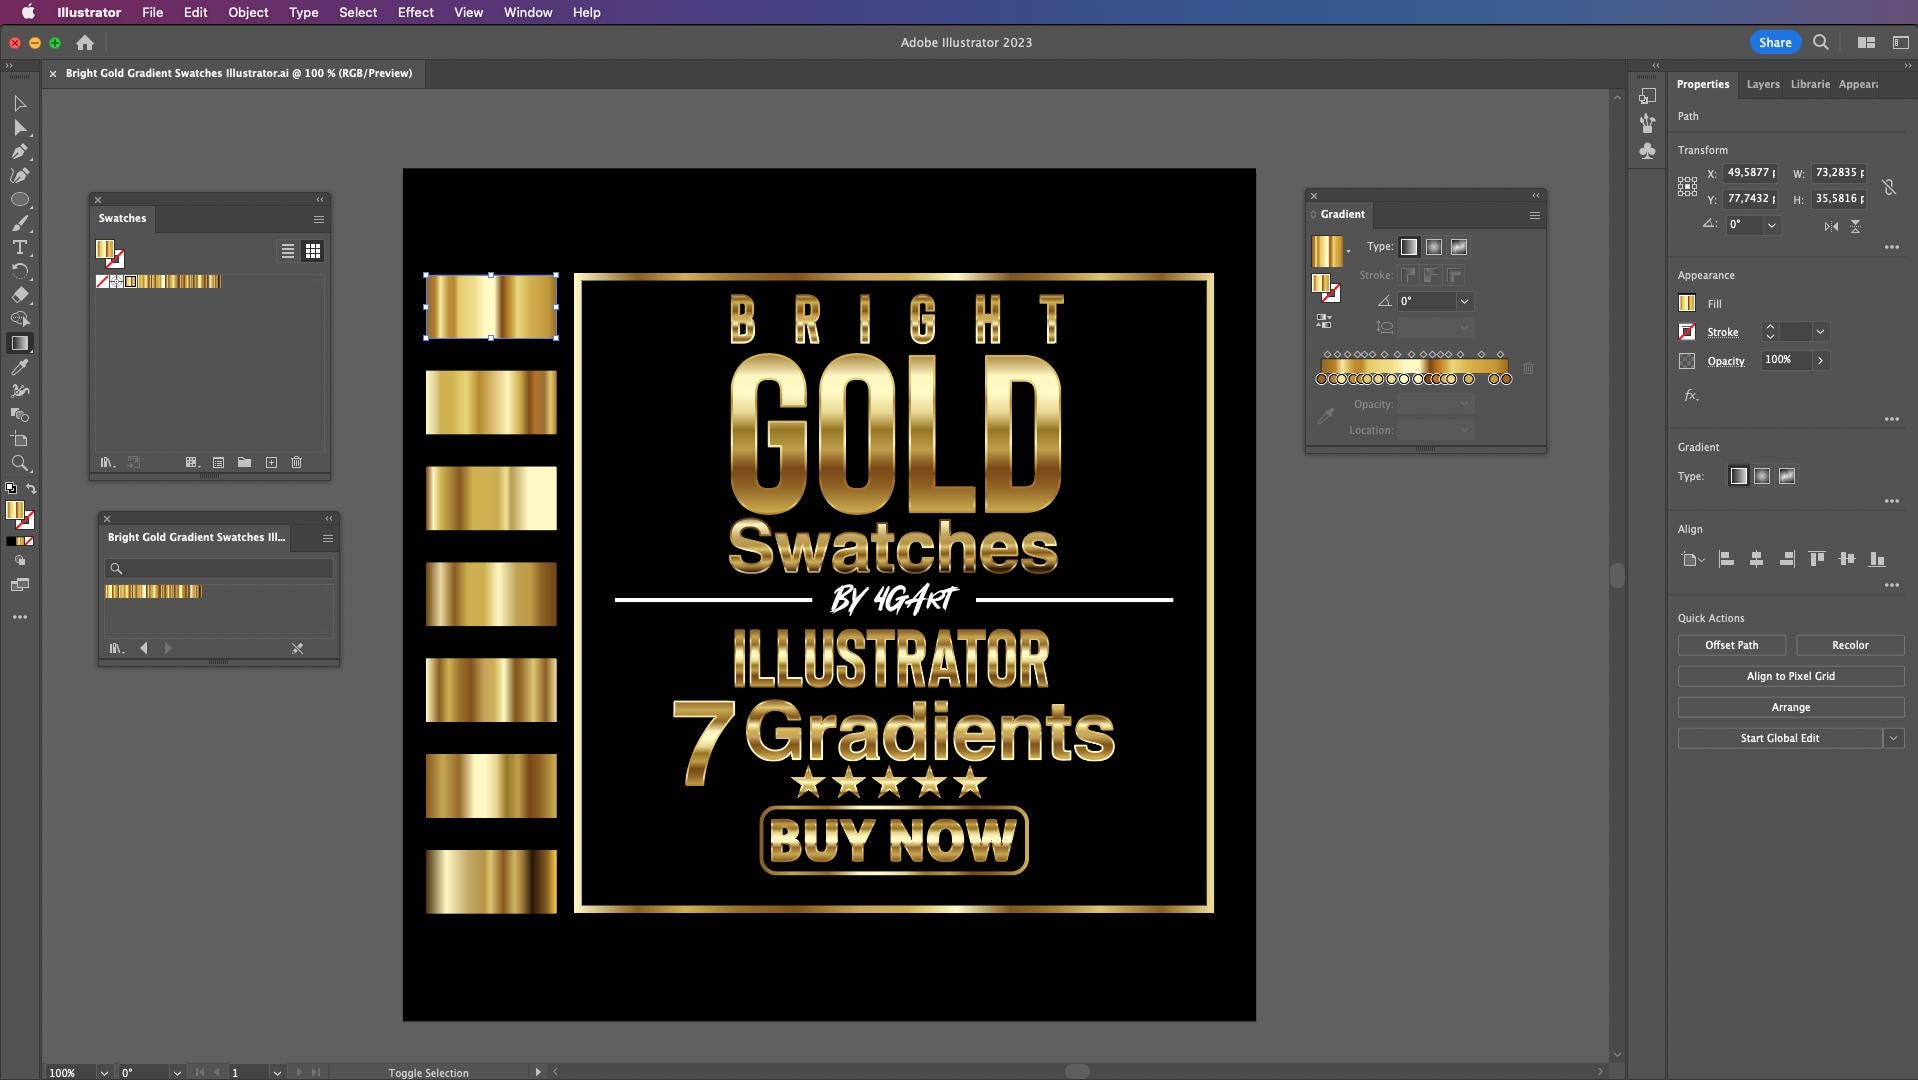This screenshot has width=1918, height=1080.
Task: Click the reverse gradient toggle
Action: [1323, 320]
